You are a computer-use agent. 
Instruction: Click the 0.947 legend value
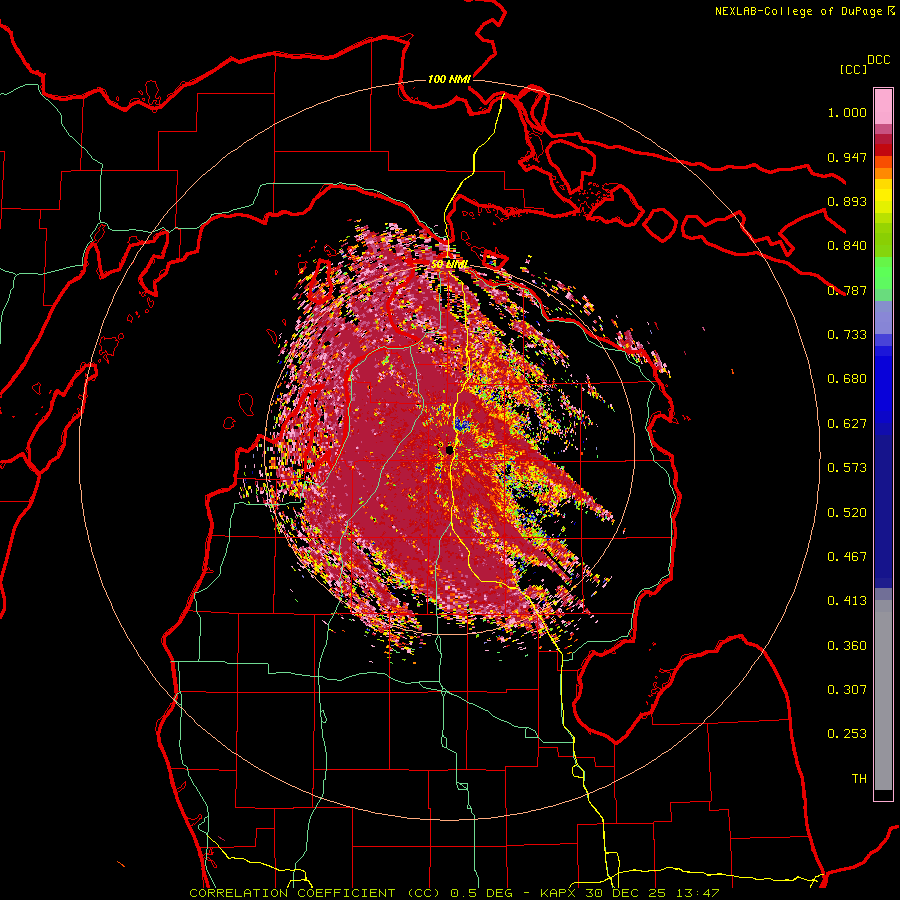847,157
